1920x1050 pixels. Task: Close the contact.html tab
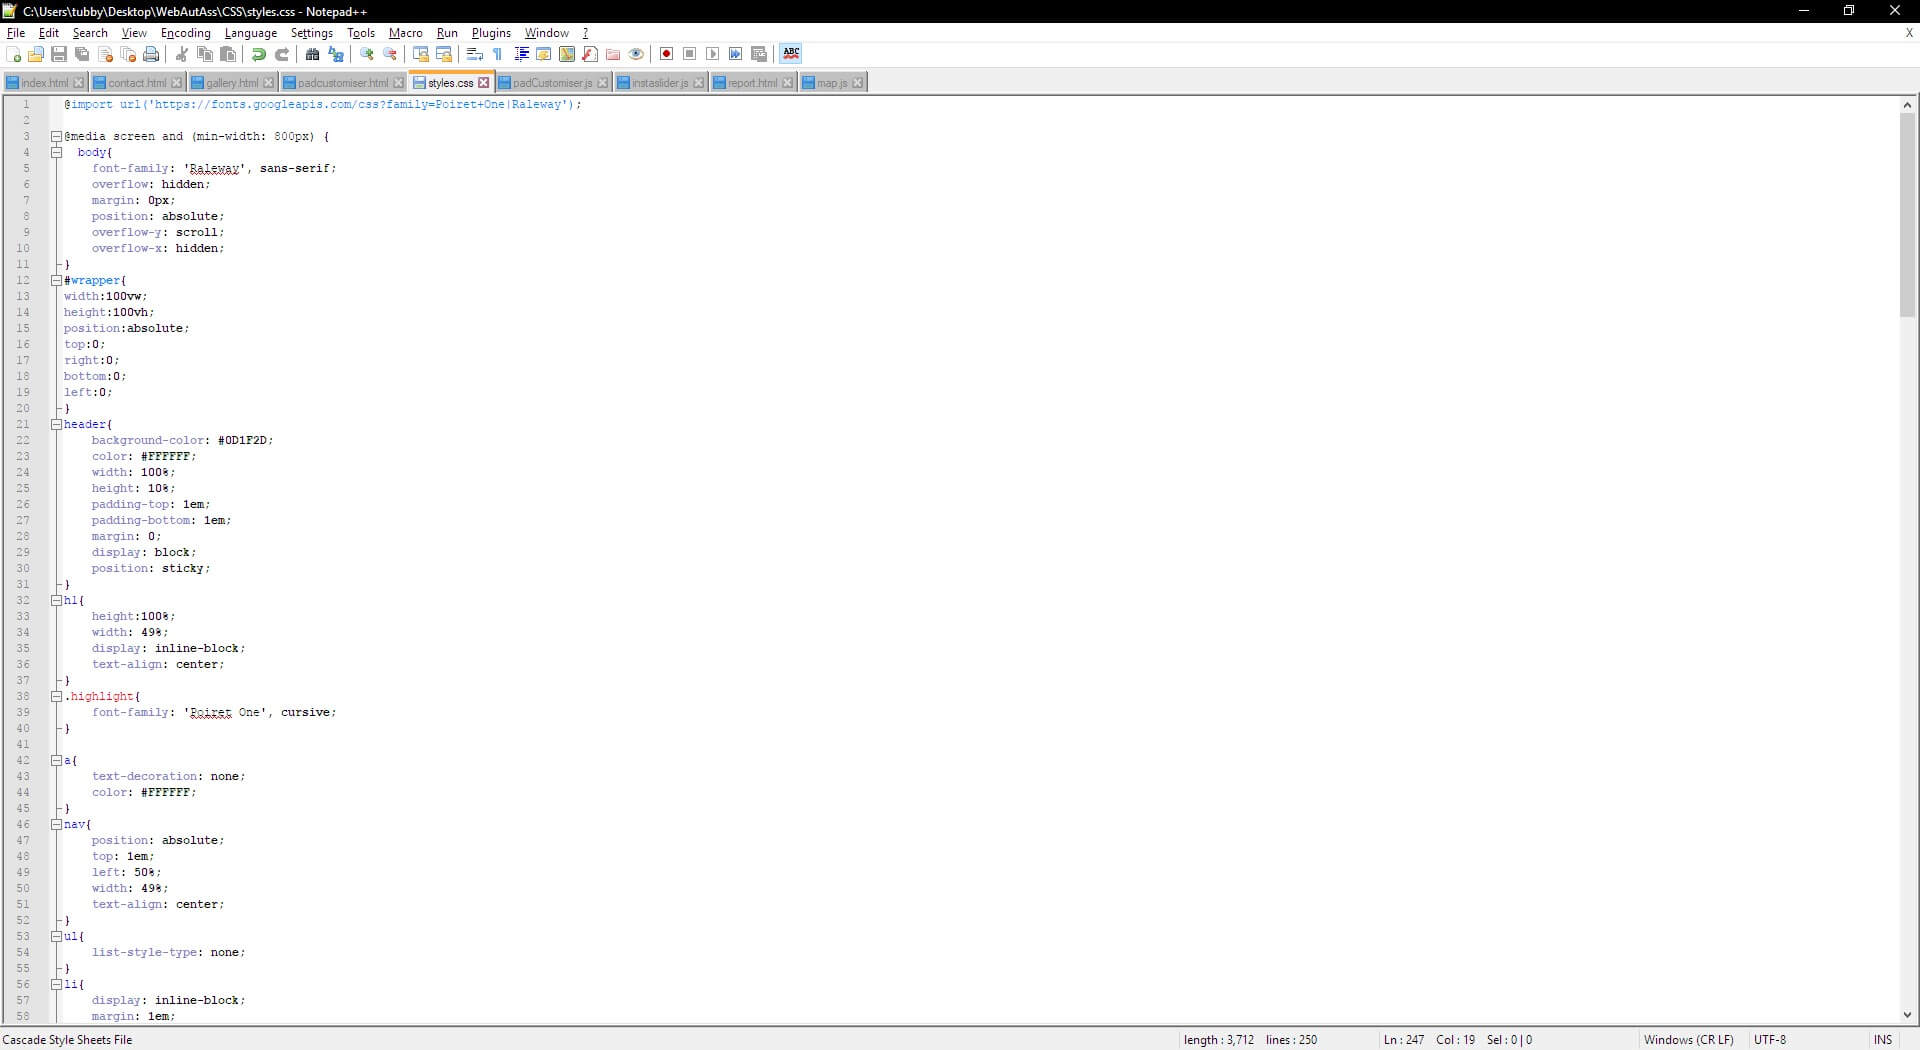click(x=176, y=83)
